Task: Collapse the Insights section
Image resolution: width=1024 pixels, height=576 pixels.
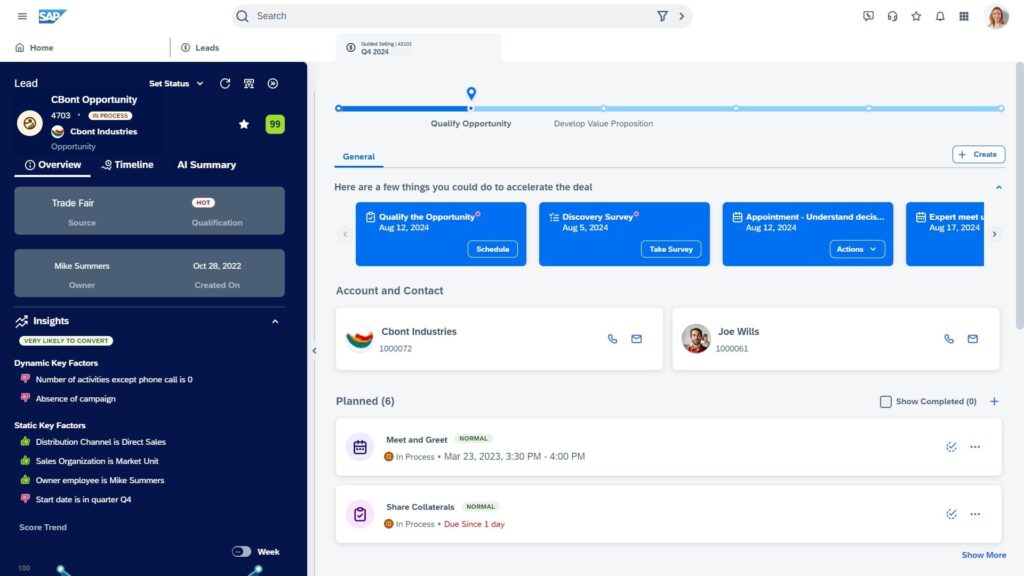Action: tap(277, 321)
